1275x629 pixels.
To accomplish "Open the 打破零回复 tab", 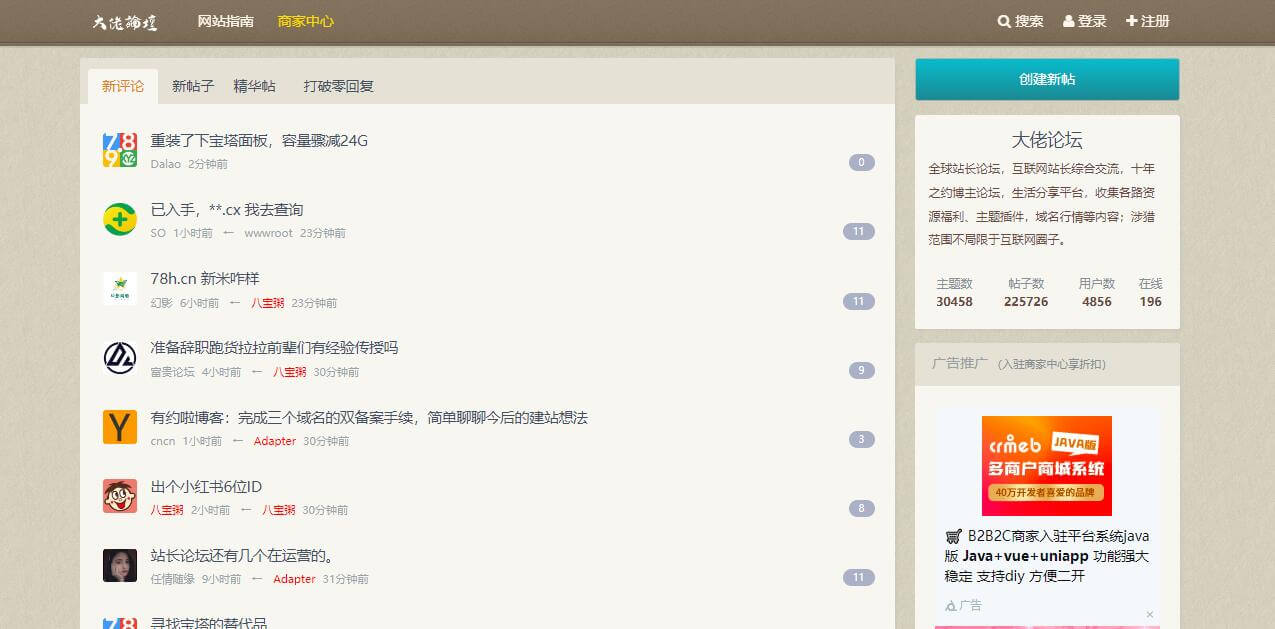I will [339, 86].
